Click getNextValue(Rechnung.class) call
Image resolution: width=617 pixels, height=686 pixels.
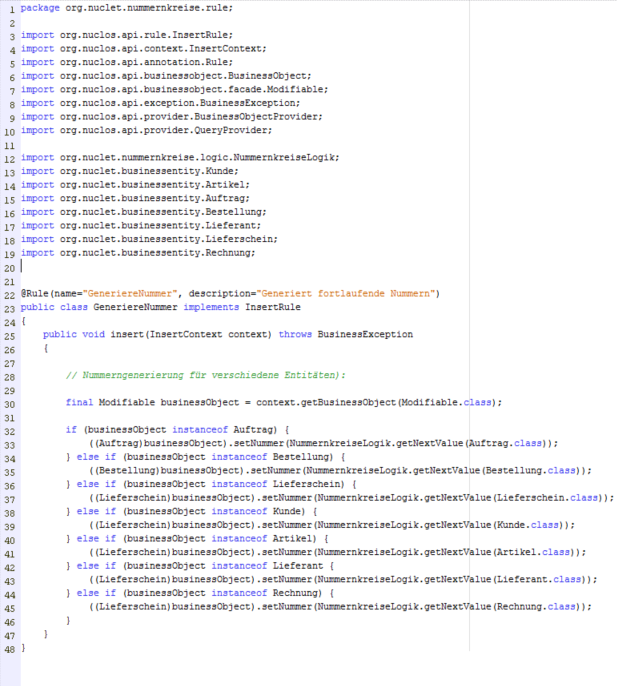504,606
